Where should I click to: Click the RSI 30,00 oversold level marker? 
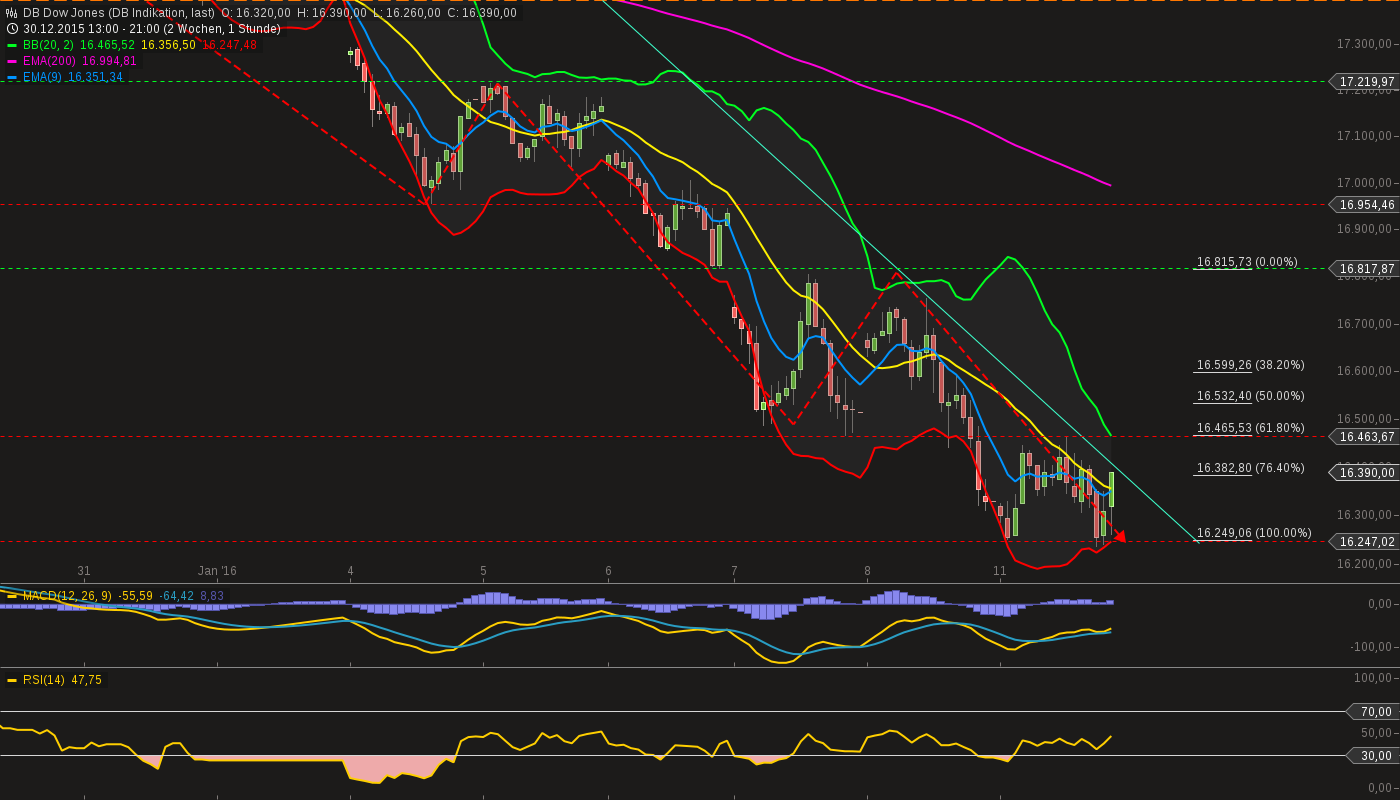[x=1372, y=756]
